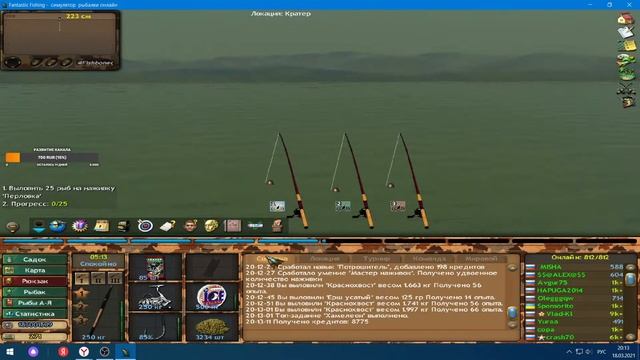Switch to the Мировой chat tab
The width and height of the screenshot is (640, 360).
click(x=481, y=258)
